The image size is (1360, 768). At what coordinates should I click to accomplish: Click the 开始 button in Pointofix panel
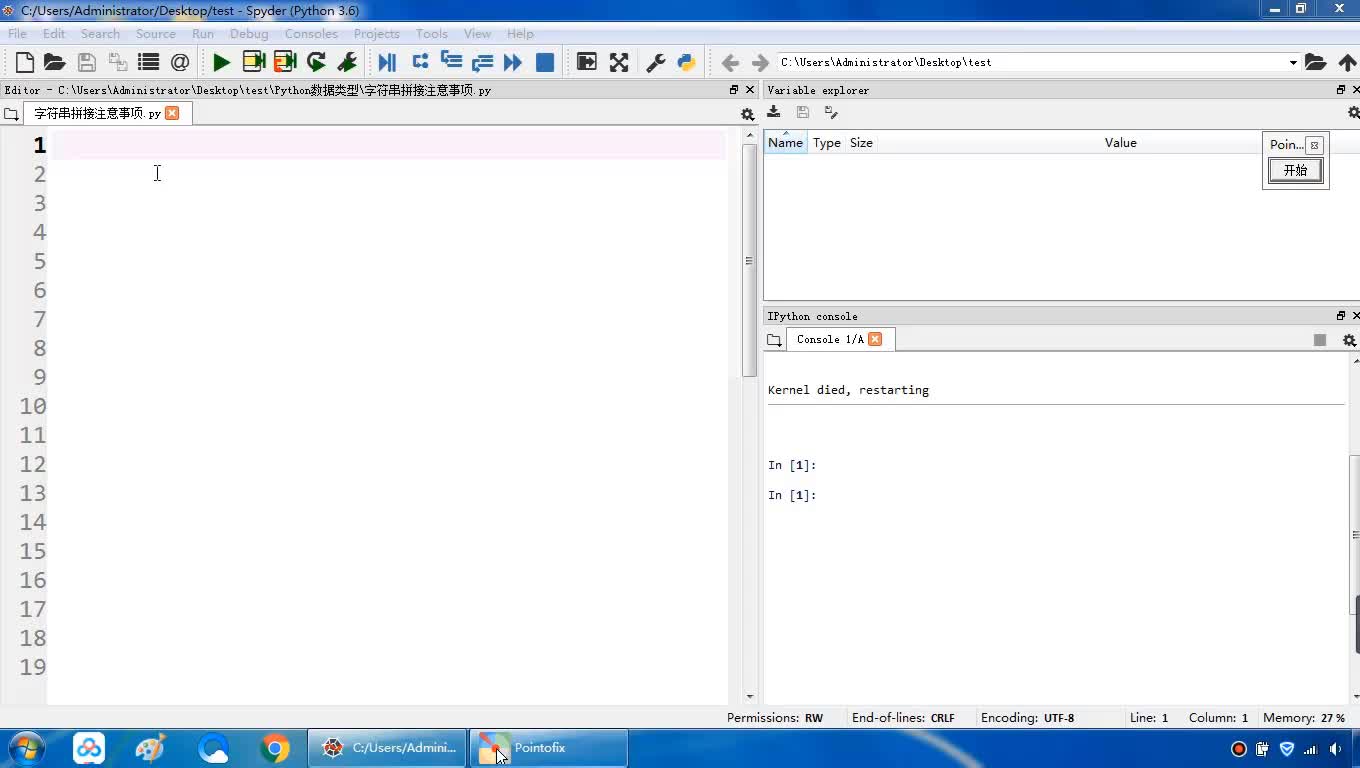click(x=1295, y=170)
